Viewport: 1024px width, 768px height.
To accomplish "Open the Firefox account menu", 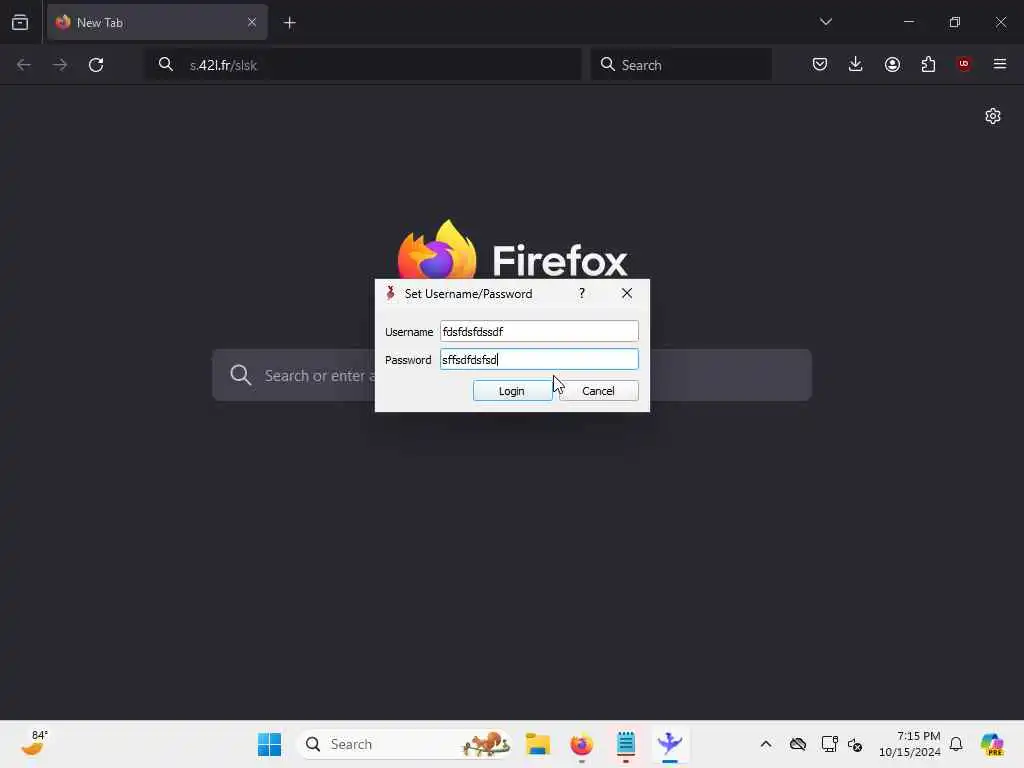I will [x=892, y=64].
